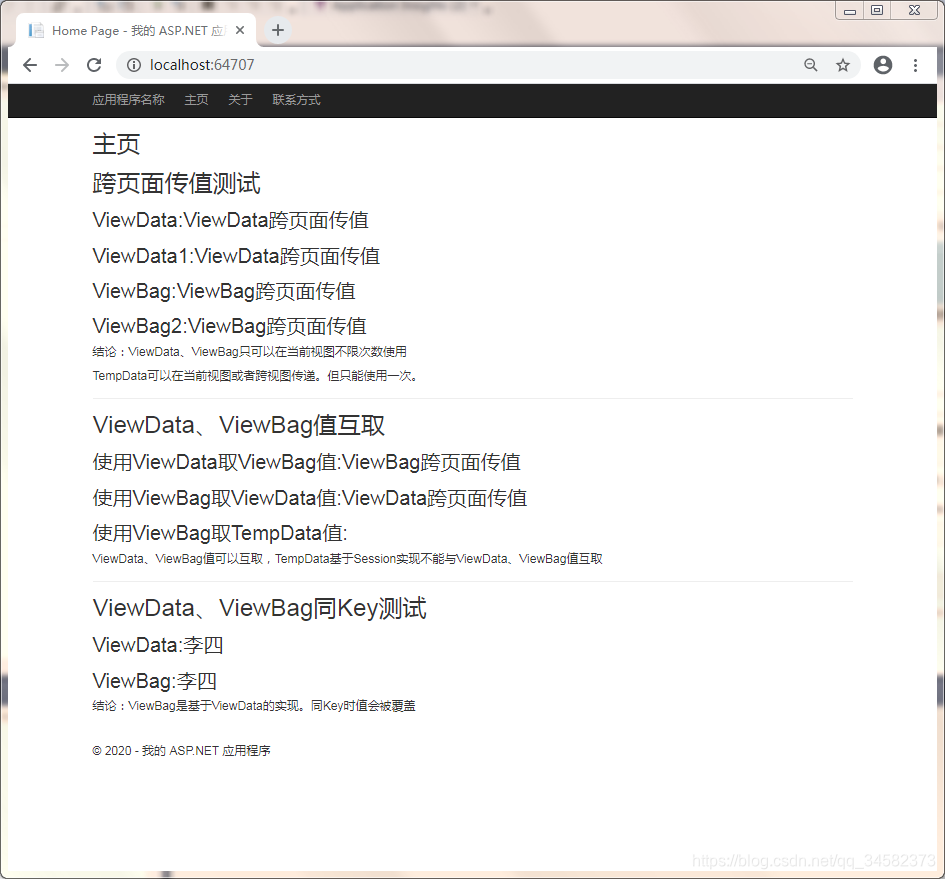945x879 pixels.
Task: Bookmark this page with the star icon
Action: 843,65
